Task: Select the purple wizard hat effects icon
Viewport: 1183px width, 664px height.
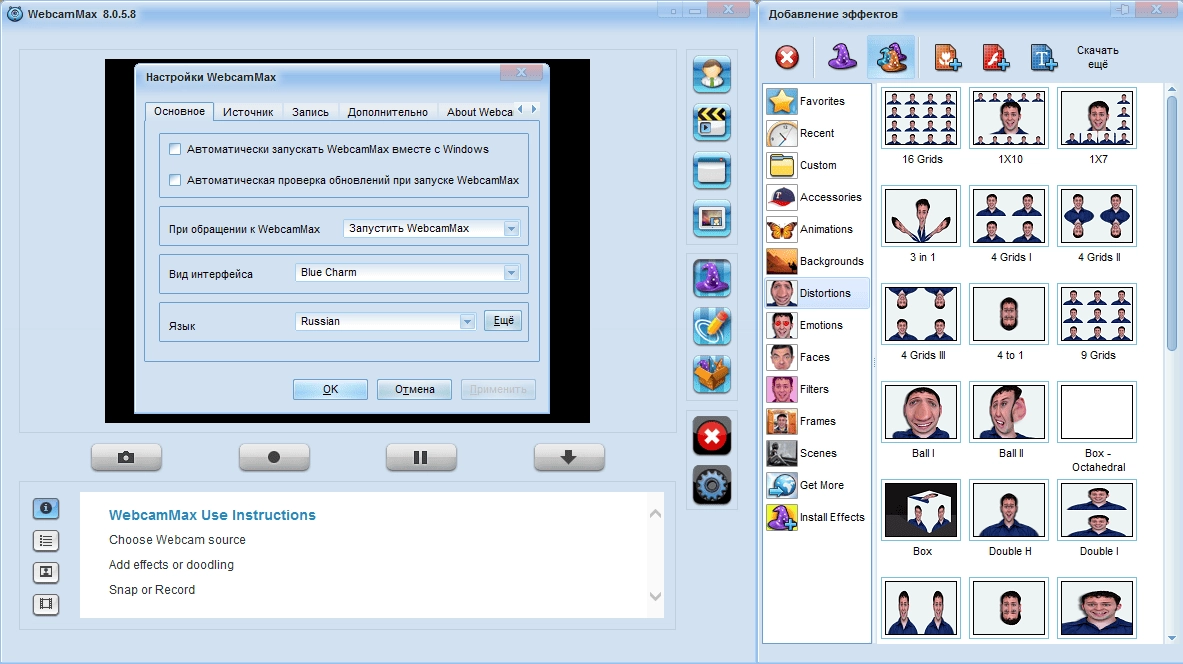Action: pos(842,57)
